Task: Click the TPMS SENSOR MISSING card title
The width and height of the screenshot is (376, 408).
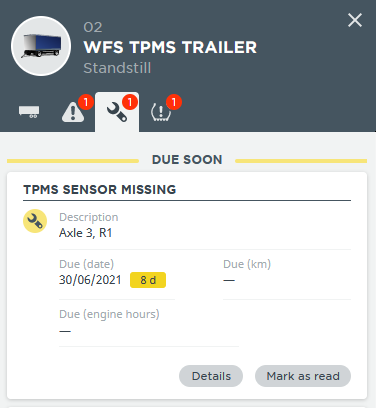Action: point(100,190)
